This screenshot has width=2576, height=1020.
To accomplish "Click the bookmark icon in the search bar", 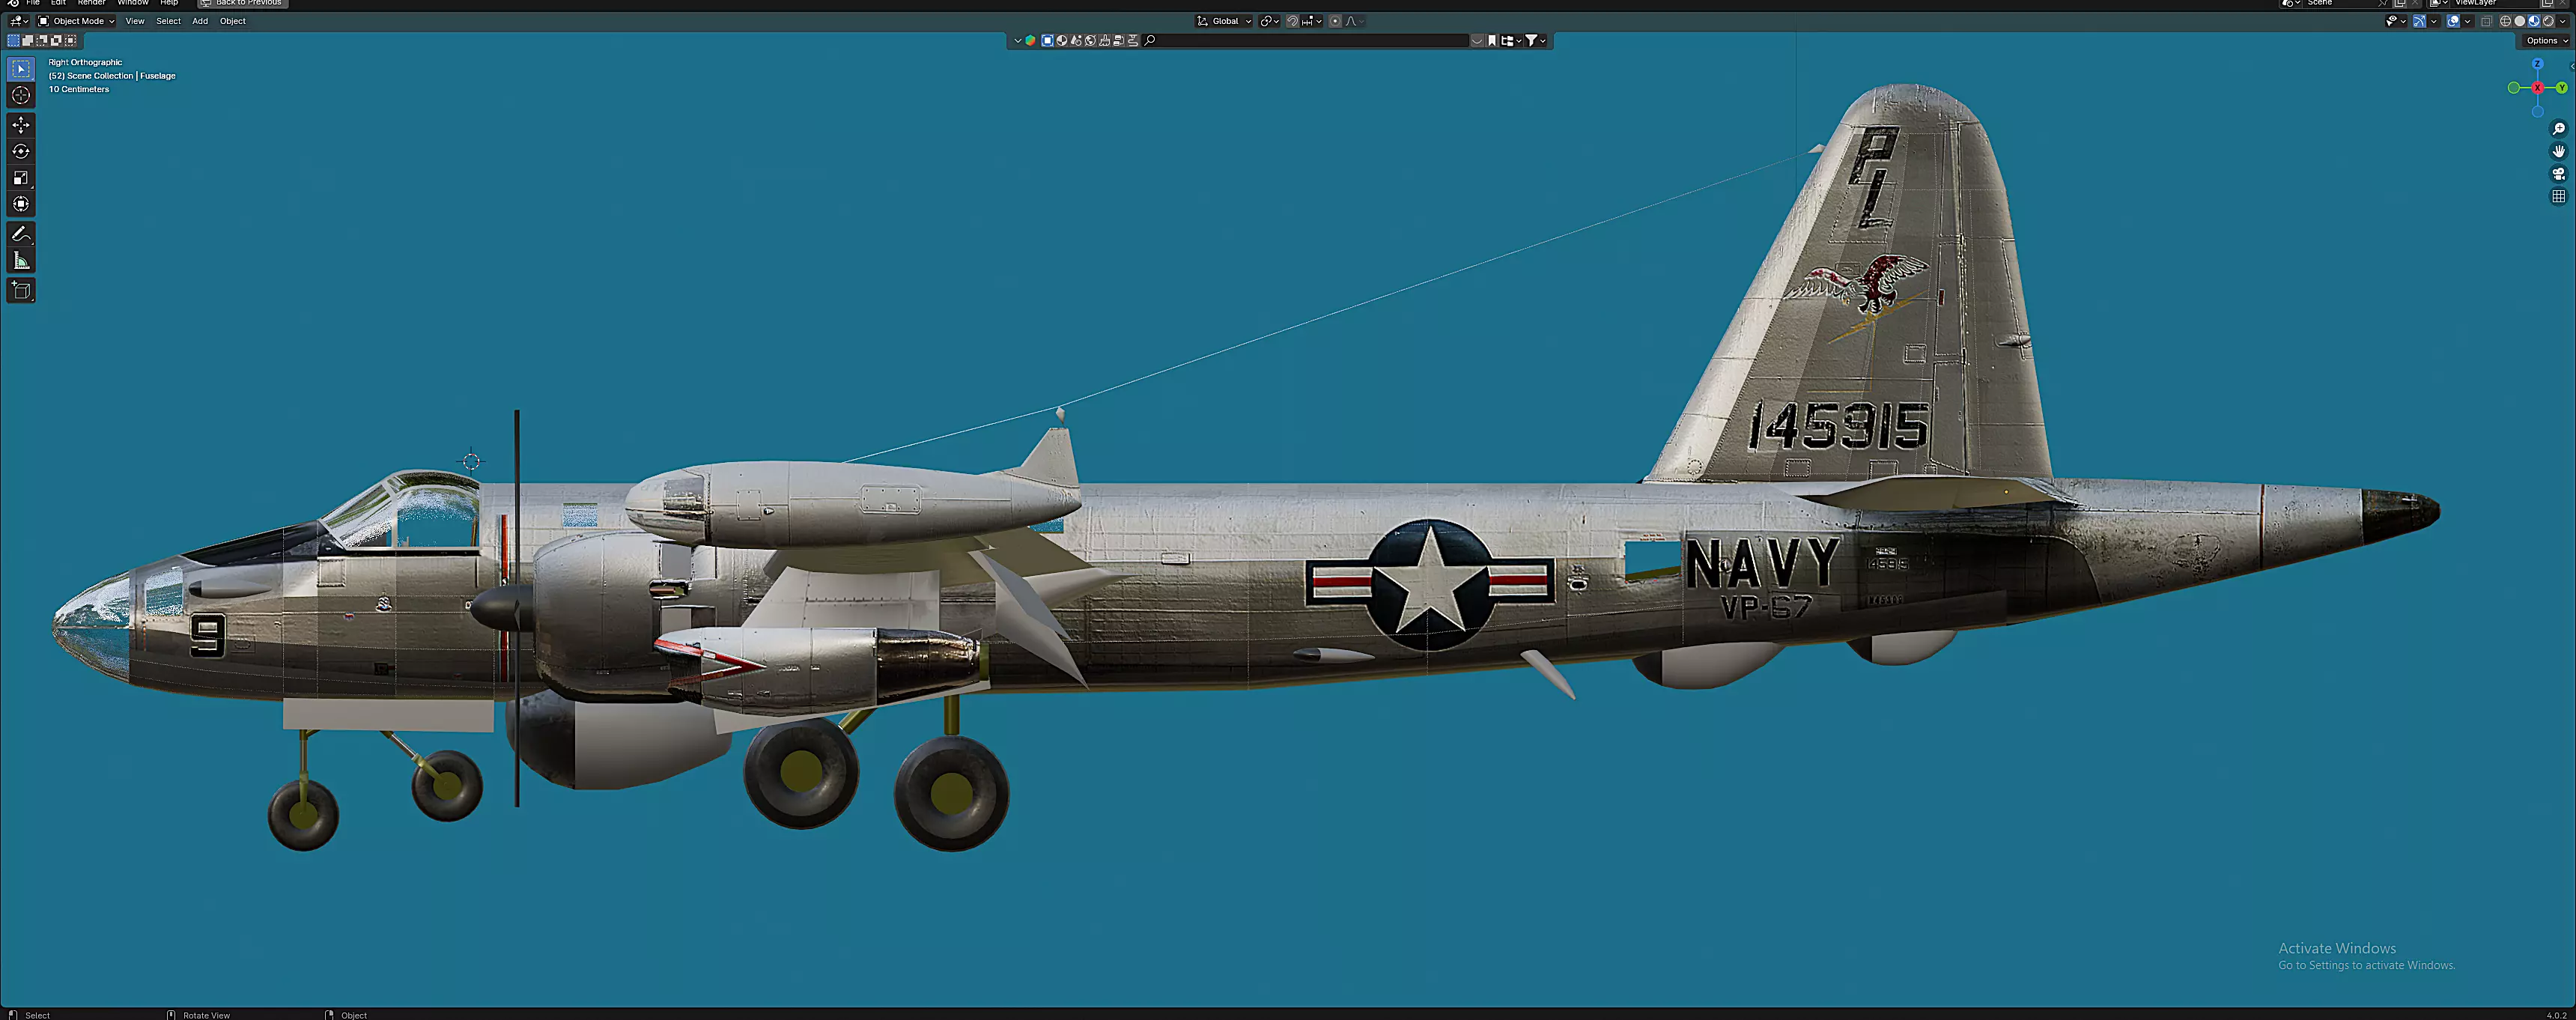I will pos(1492,40).
